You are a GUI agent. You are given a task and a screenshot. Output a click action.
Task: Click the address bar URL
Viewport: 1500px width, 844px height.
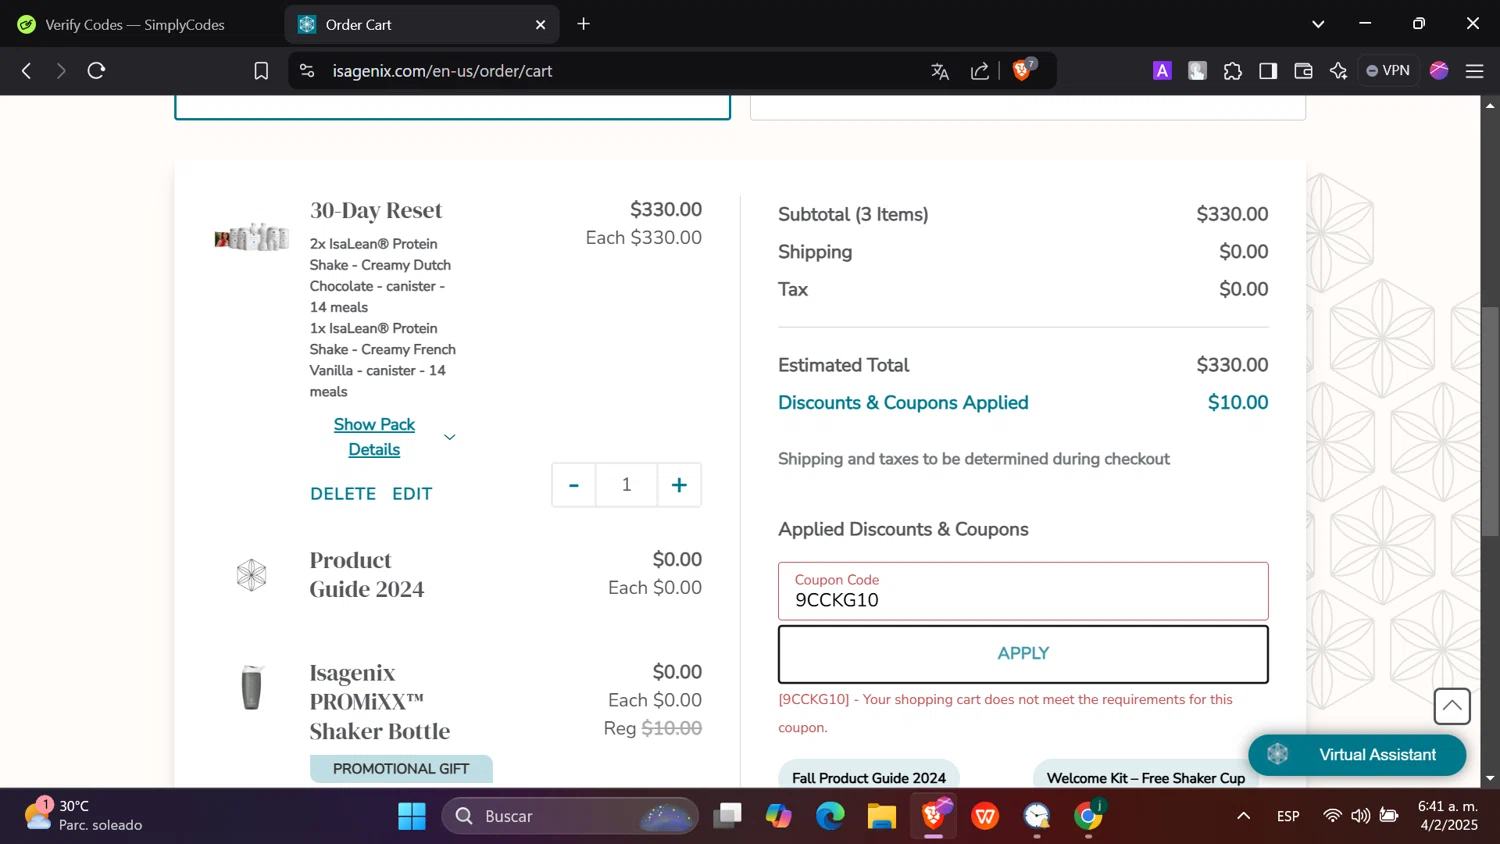point(442,71)
